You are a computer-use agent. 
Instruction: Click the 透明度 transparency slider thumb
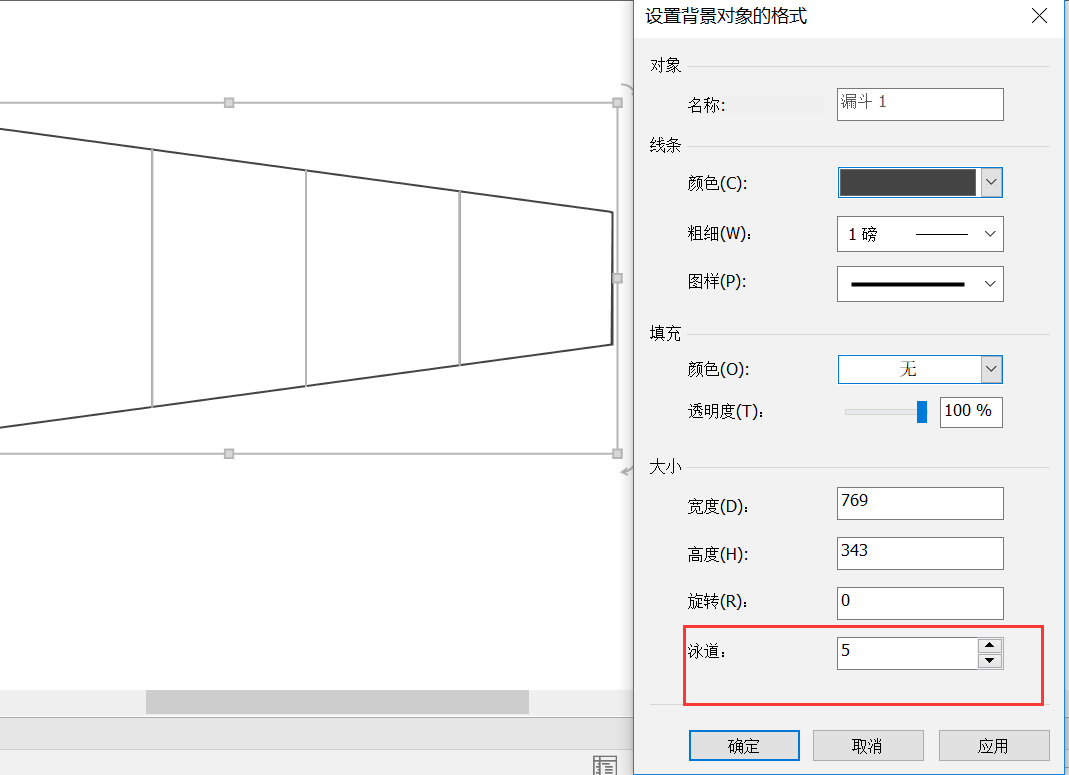[922, 412]
